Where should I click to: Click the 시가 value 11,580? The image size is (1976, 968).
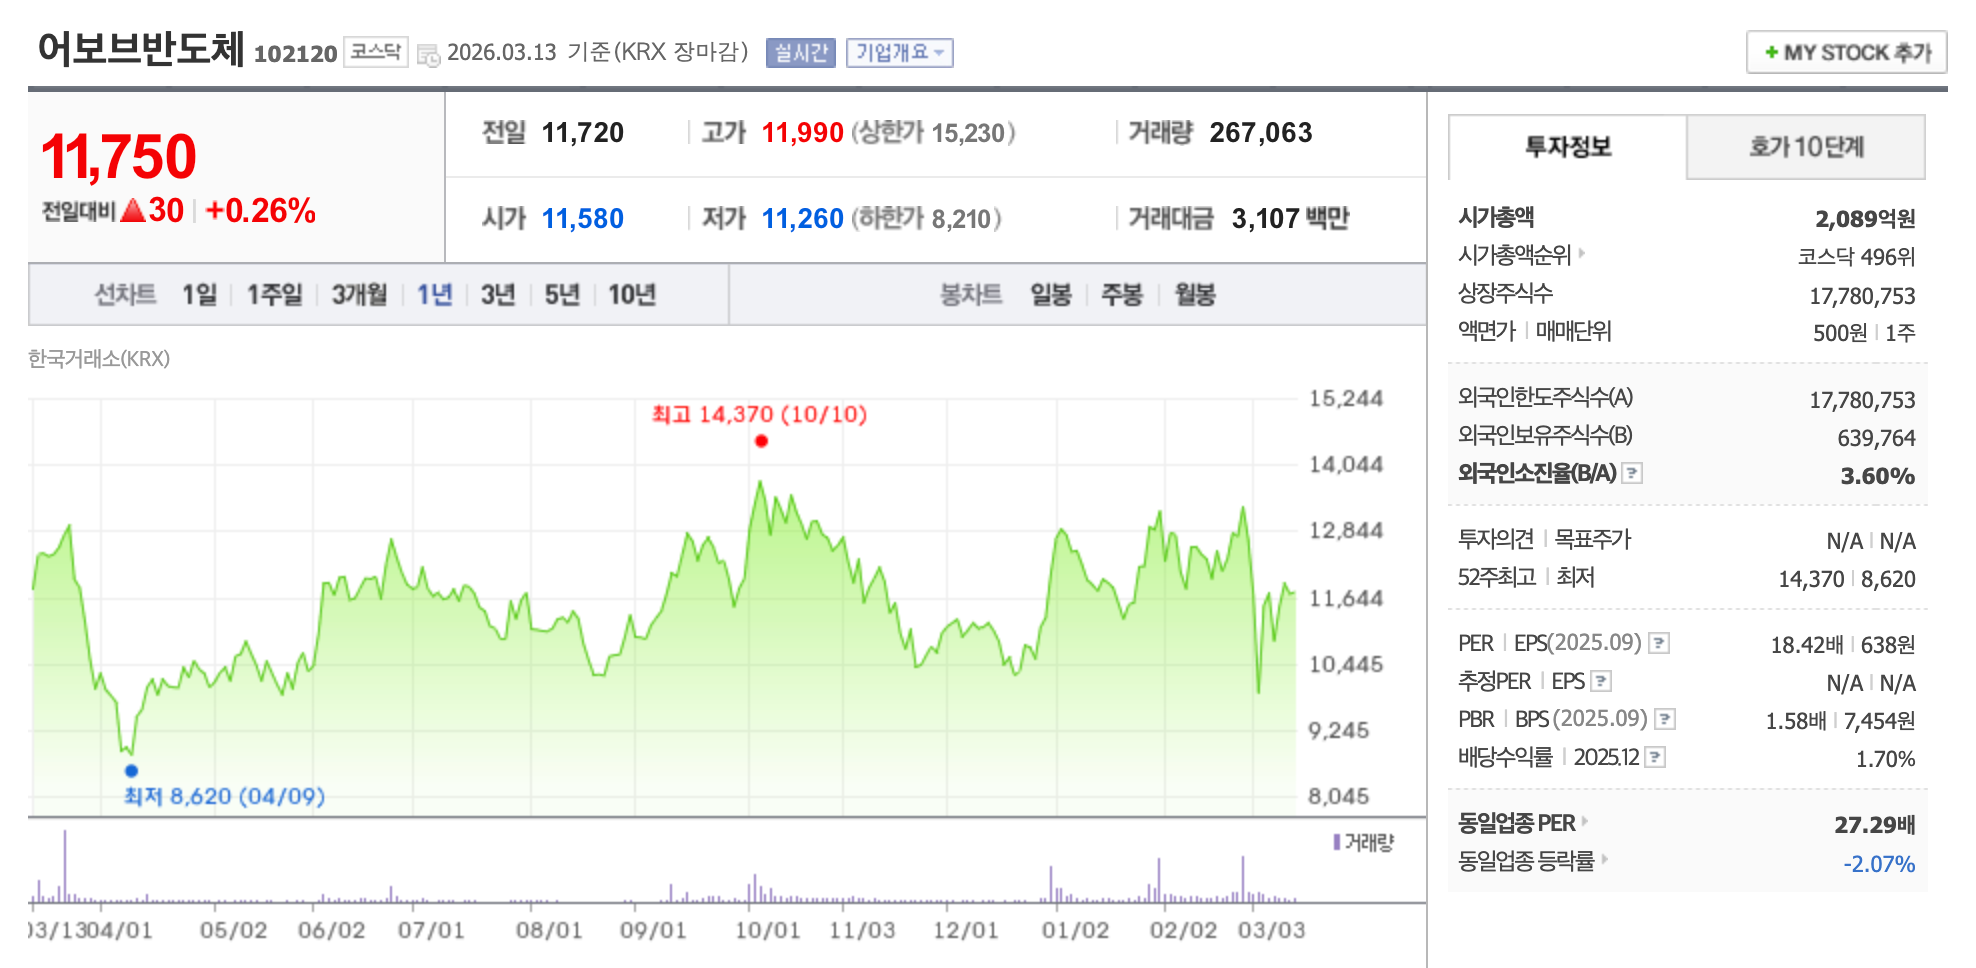click(582, 219)
